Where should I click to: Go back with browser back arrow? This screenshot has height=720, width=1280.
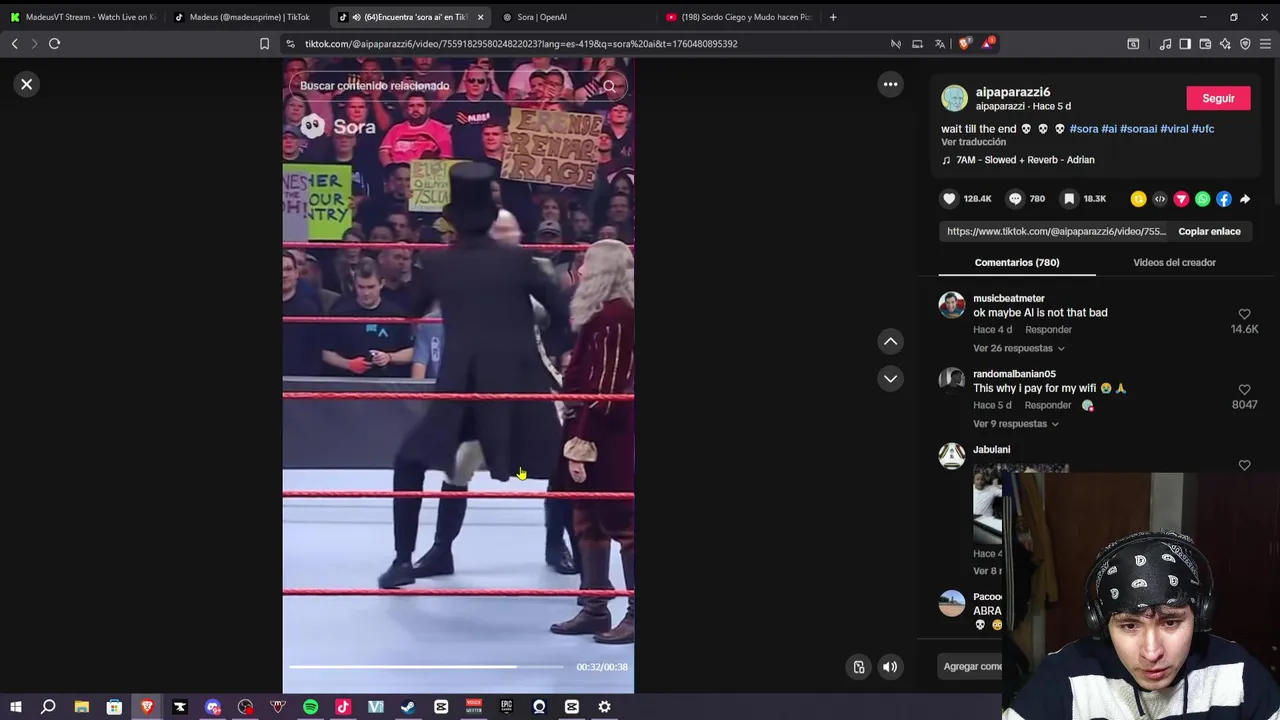click(x=14, y=44)
